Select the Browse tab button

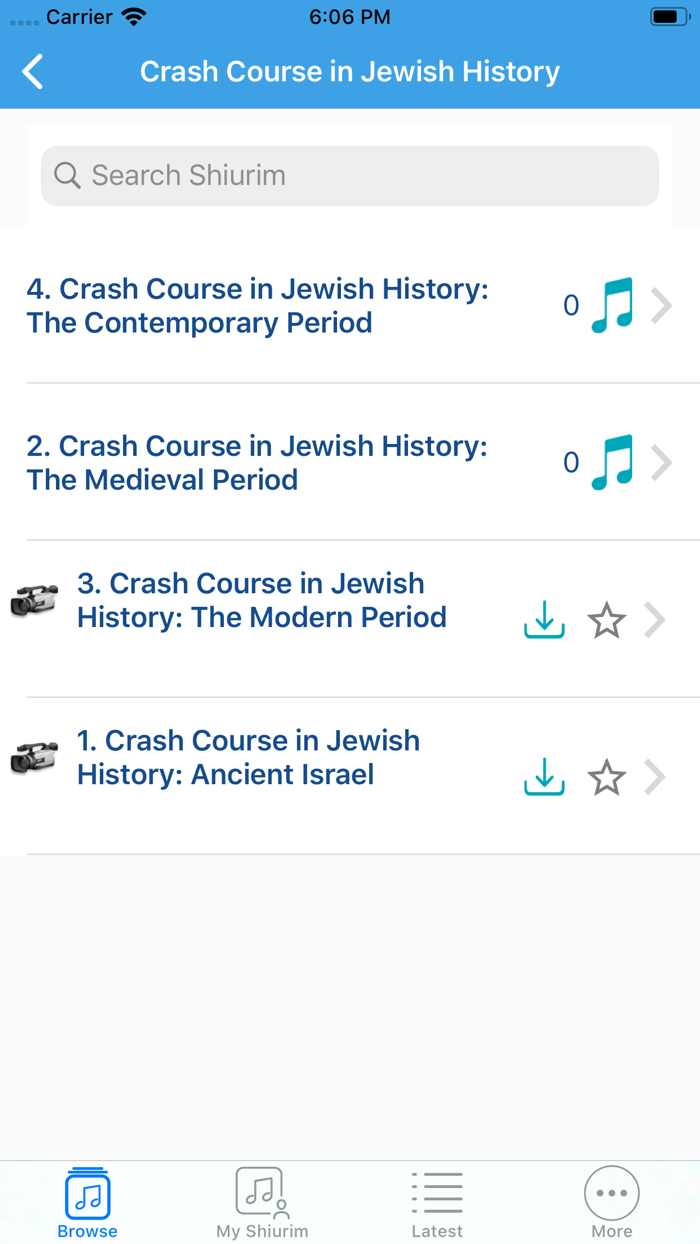[87, 1200]
